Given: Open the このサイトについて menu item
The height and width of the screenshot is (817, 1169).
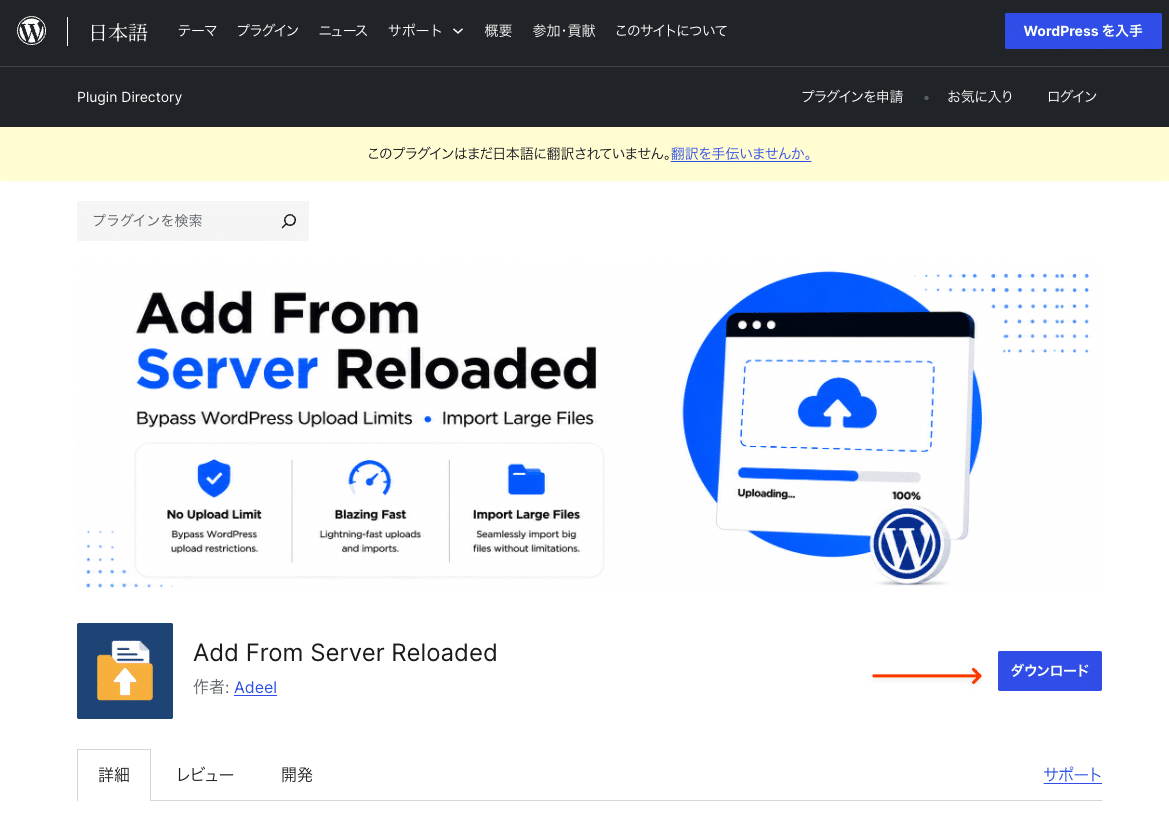Looking at the screenshot, I should pyautogui.click(x=671, y=31).
